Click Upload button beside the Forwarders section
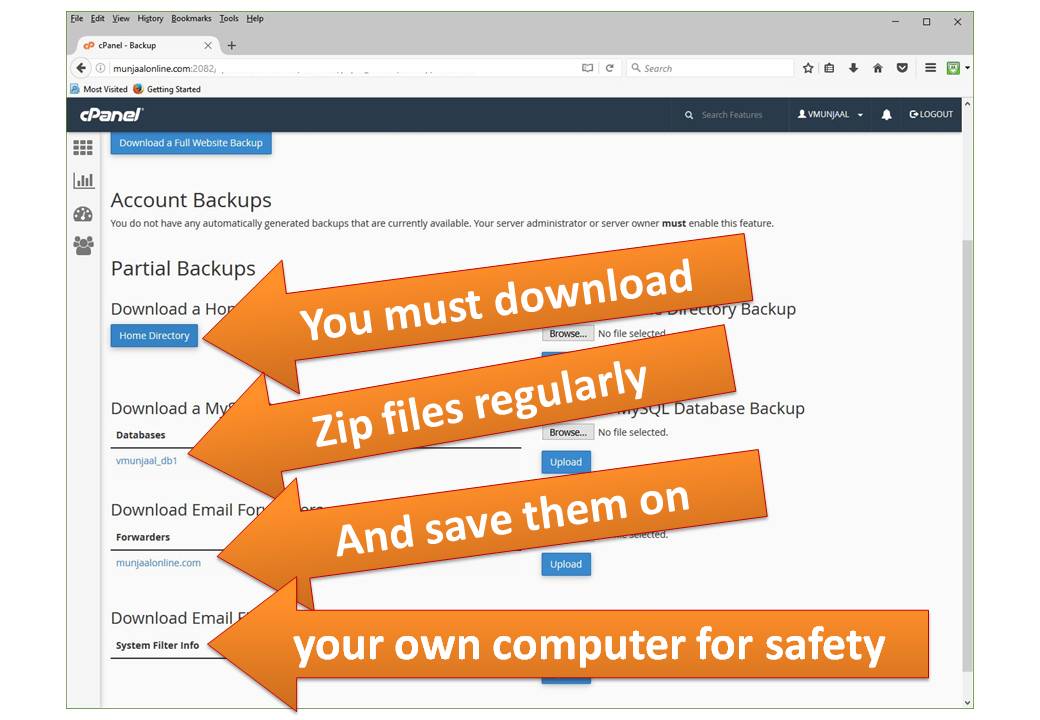The height and width of the screenshot is (720, 1040). pos(566,564)
